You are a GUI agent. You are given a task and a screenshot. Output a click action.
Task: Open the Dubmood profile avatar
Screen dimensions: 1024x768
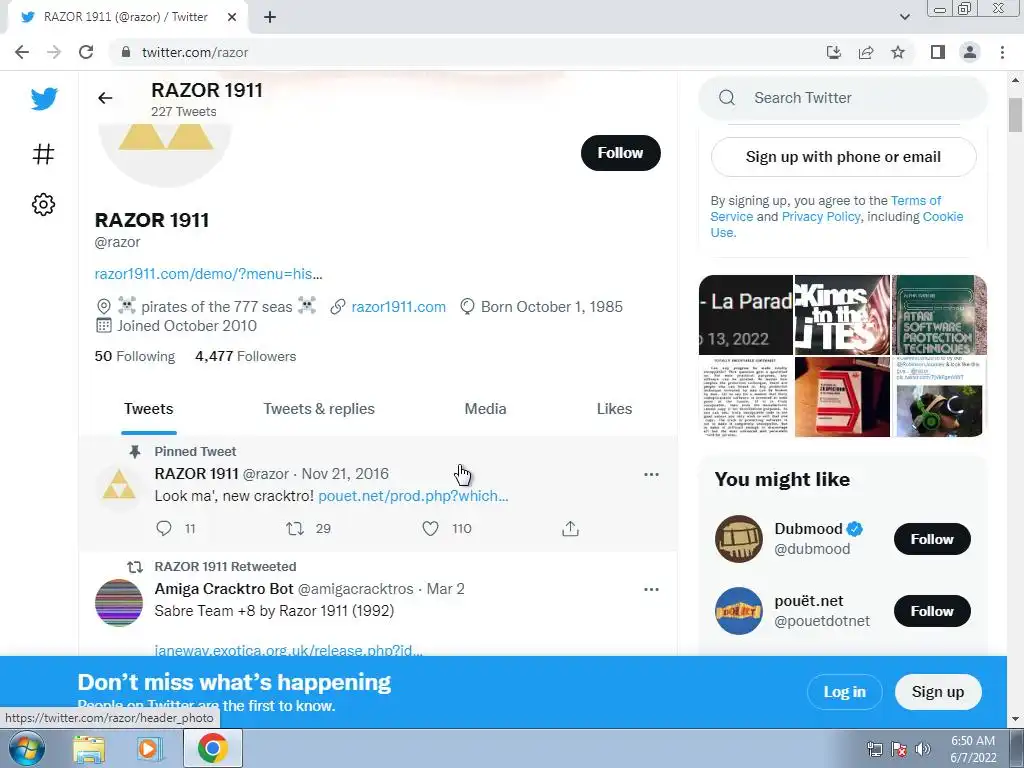[739, 539]
